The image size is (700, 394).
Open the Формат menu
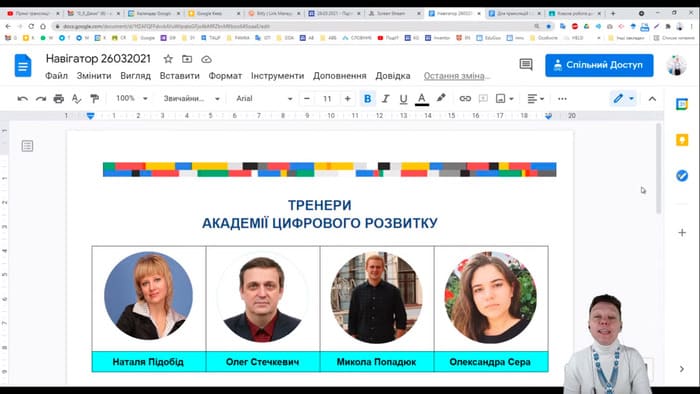[x=225, y=76]
